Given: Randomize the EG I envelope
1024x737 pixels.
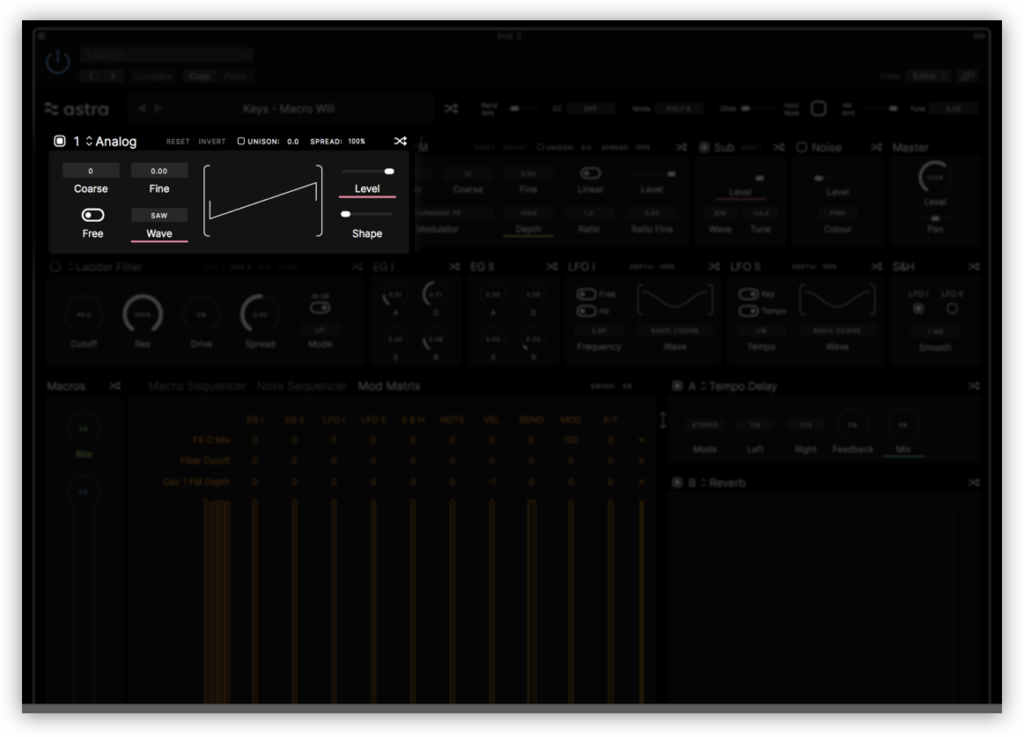Looking at the screenshot, I should click(x=455, y=266).
